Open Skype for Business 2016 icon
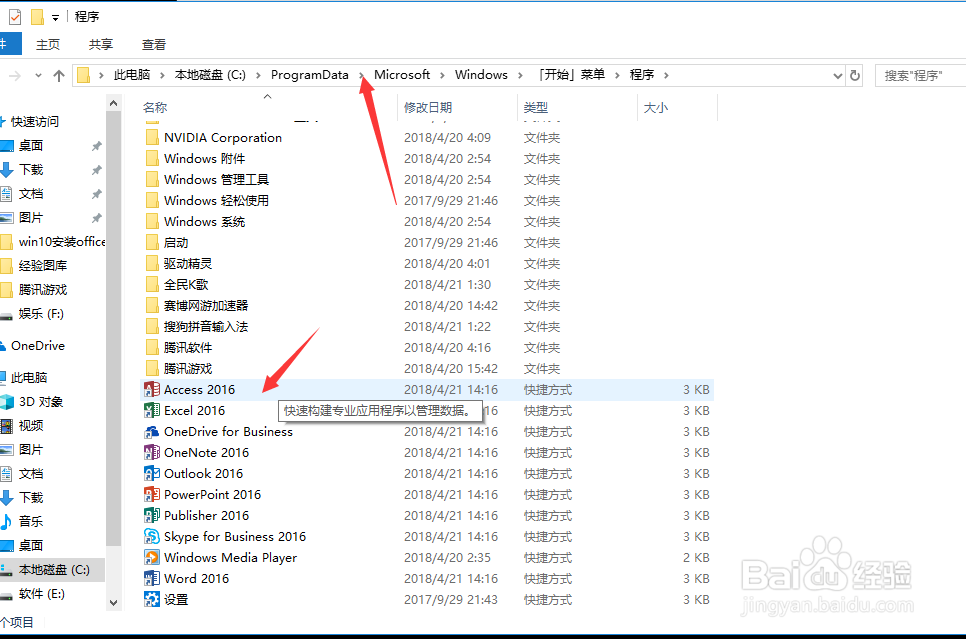966x639 pixels. pyautogui.click(x=152, y=536)
